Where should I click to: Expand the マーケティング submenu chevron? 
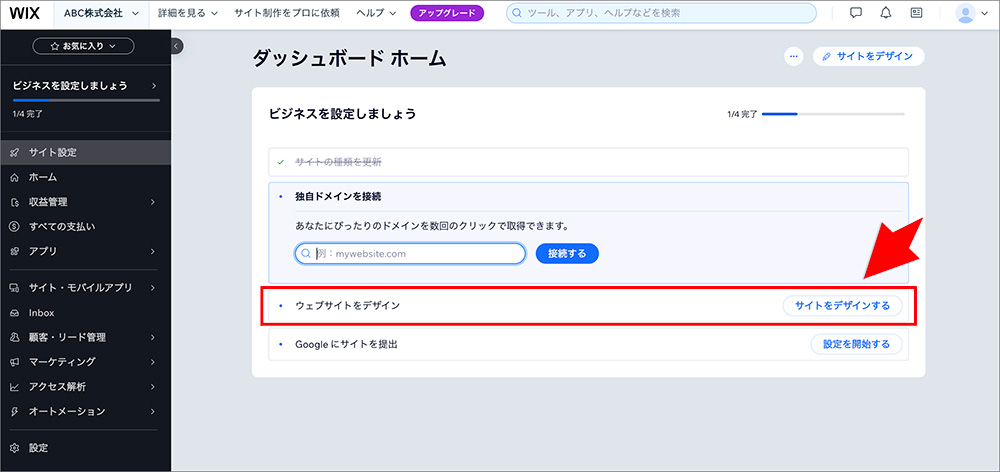coord(153,362)
